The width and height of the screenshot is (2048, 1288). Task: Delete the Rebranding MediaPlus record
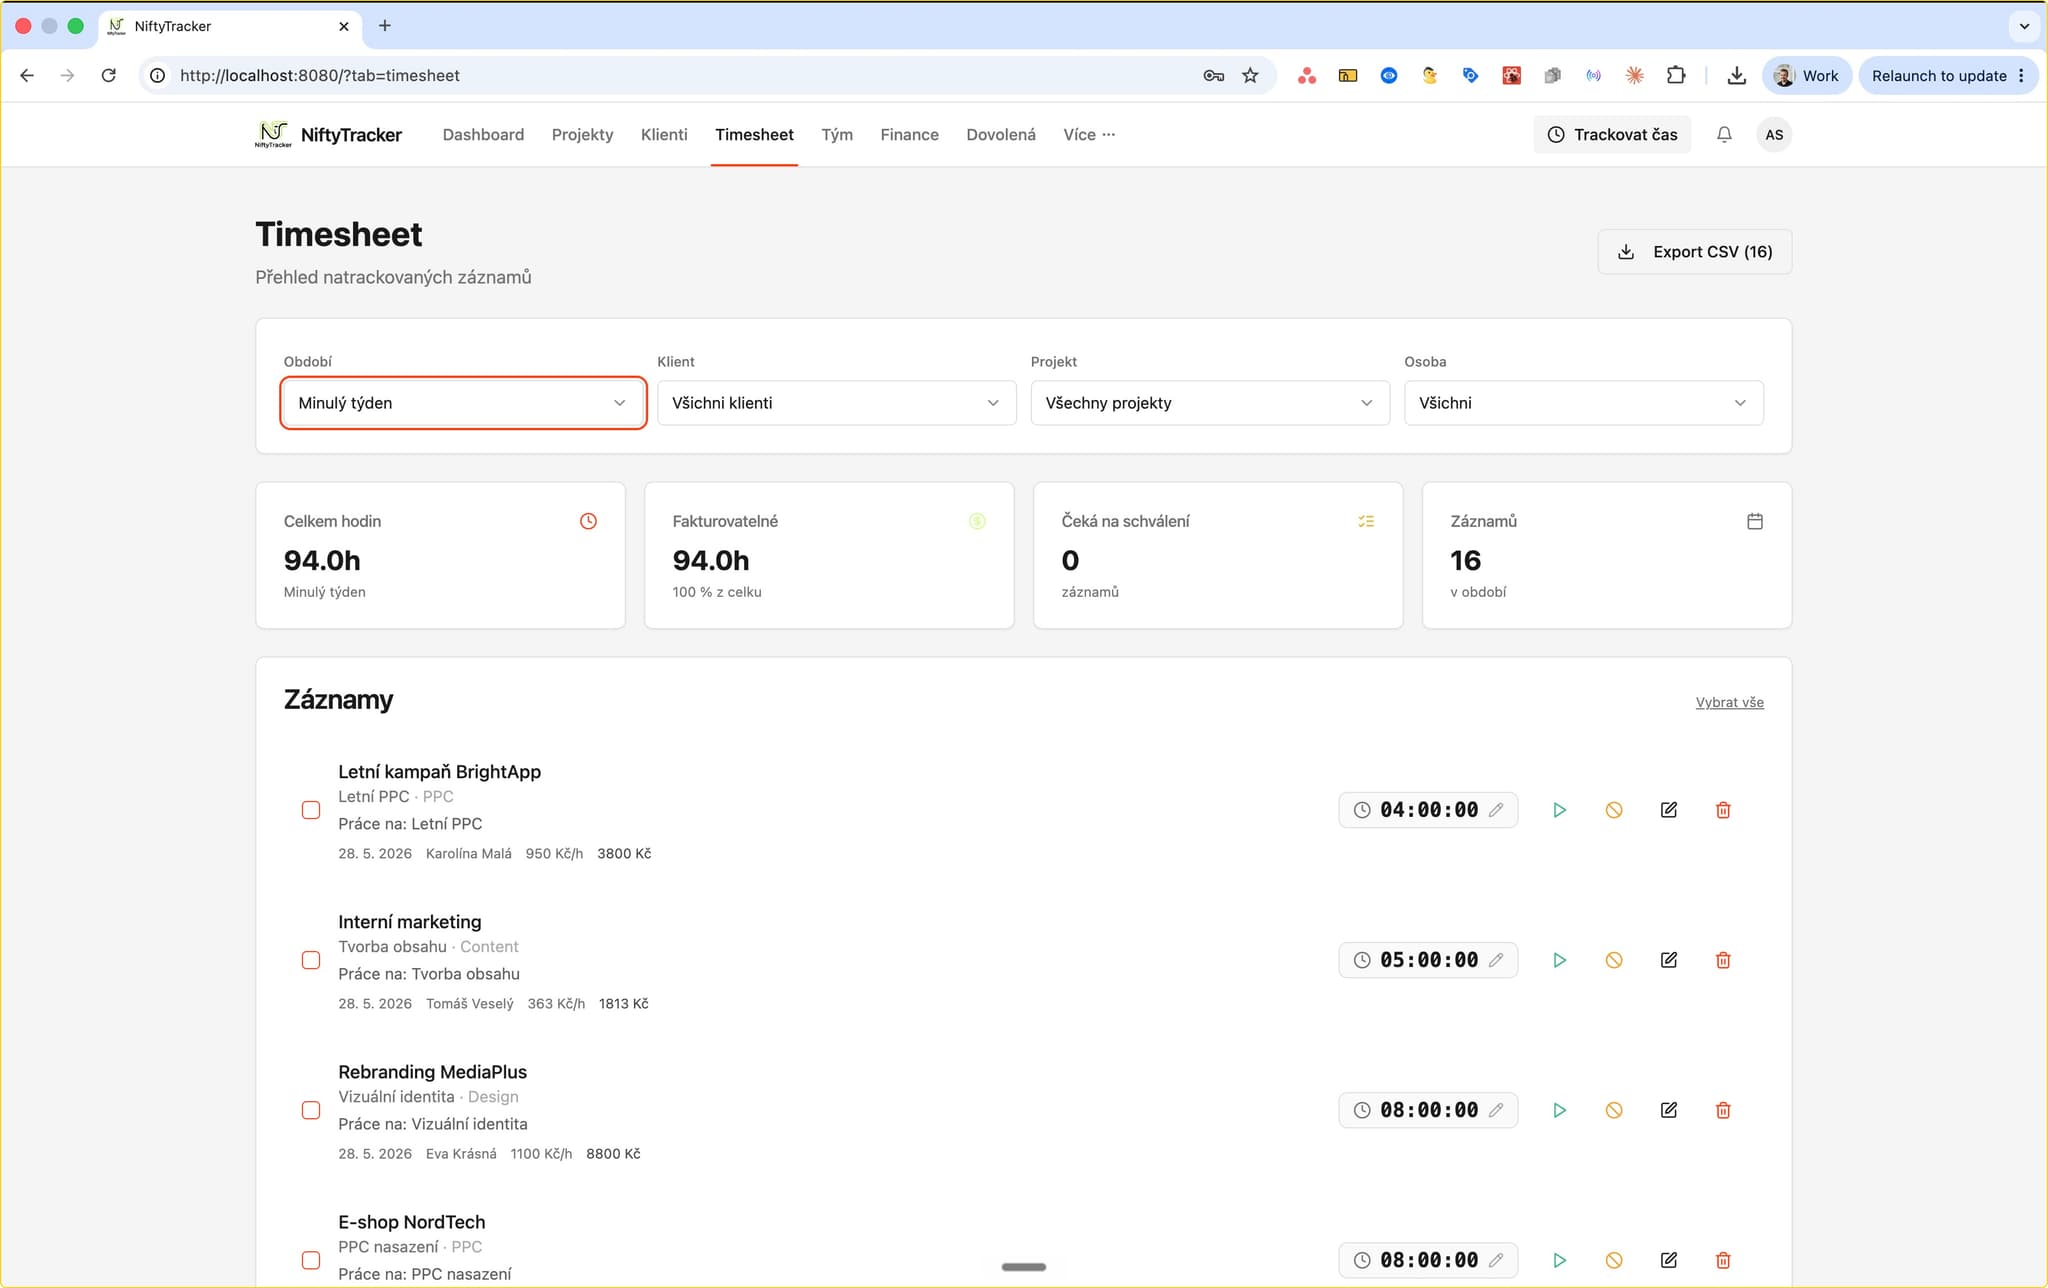1723,1110
